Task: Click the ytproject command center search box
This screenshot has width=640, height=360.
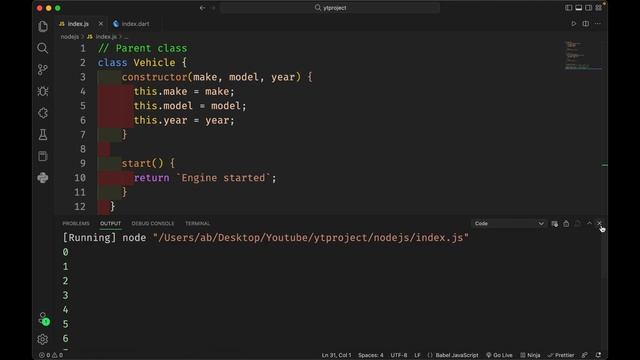Action: click(330, 8)
